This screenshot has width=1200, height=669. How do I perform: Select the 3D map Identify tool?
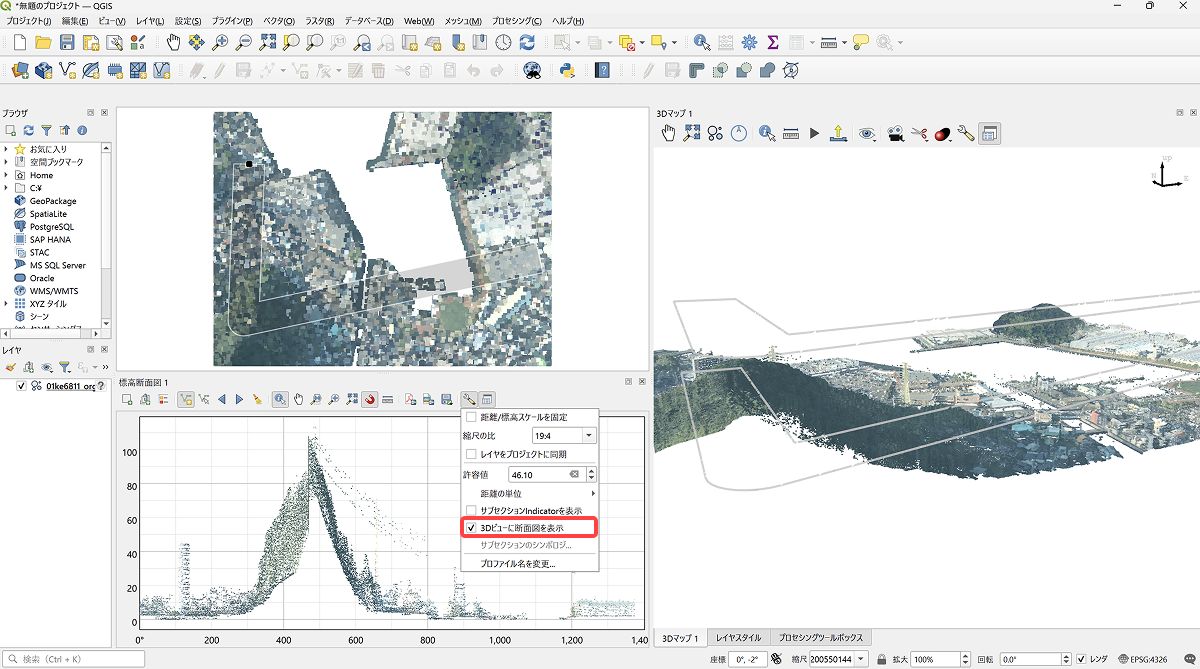(x=767, y=132)
